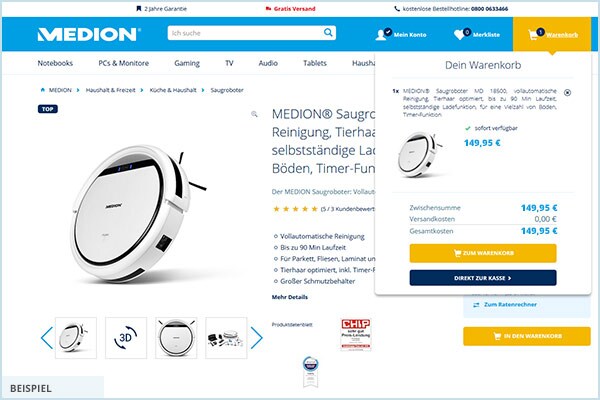Open the Zum Ratenrechner link
Image resolution: width=600 pixels, height=400 pixels.
click(505, 305)
